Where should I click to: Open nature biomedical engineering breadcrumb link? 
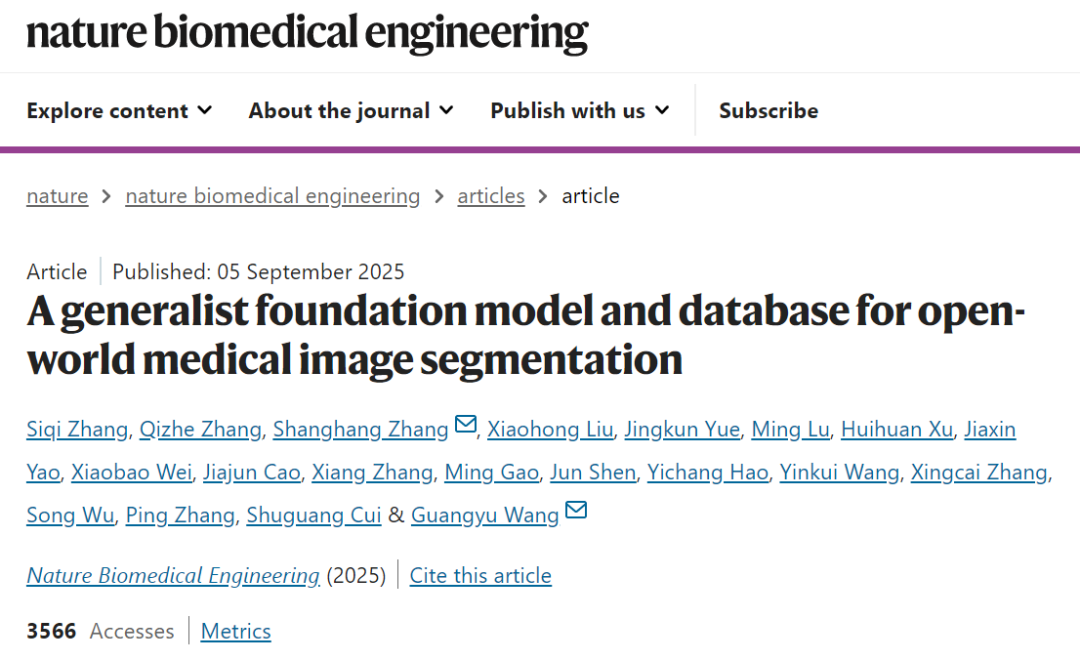pos(272,196)
